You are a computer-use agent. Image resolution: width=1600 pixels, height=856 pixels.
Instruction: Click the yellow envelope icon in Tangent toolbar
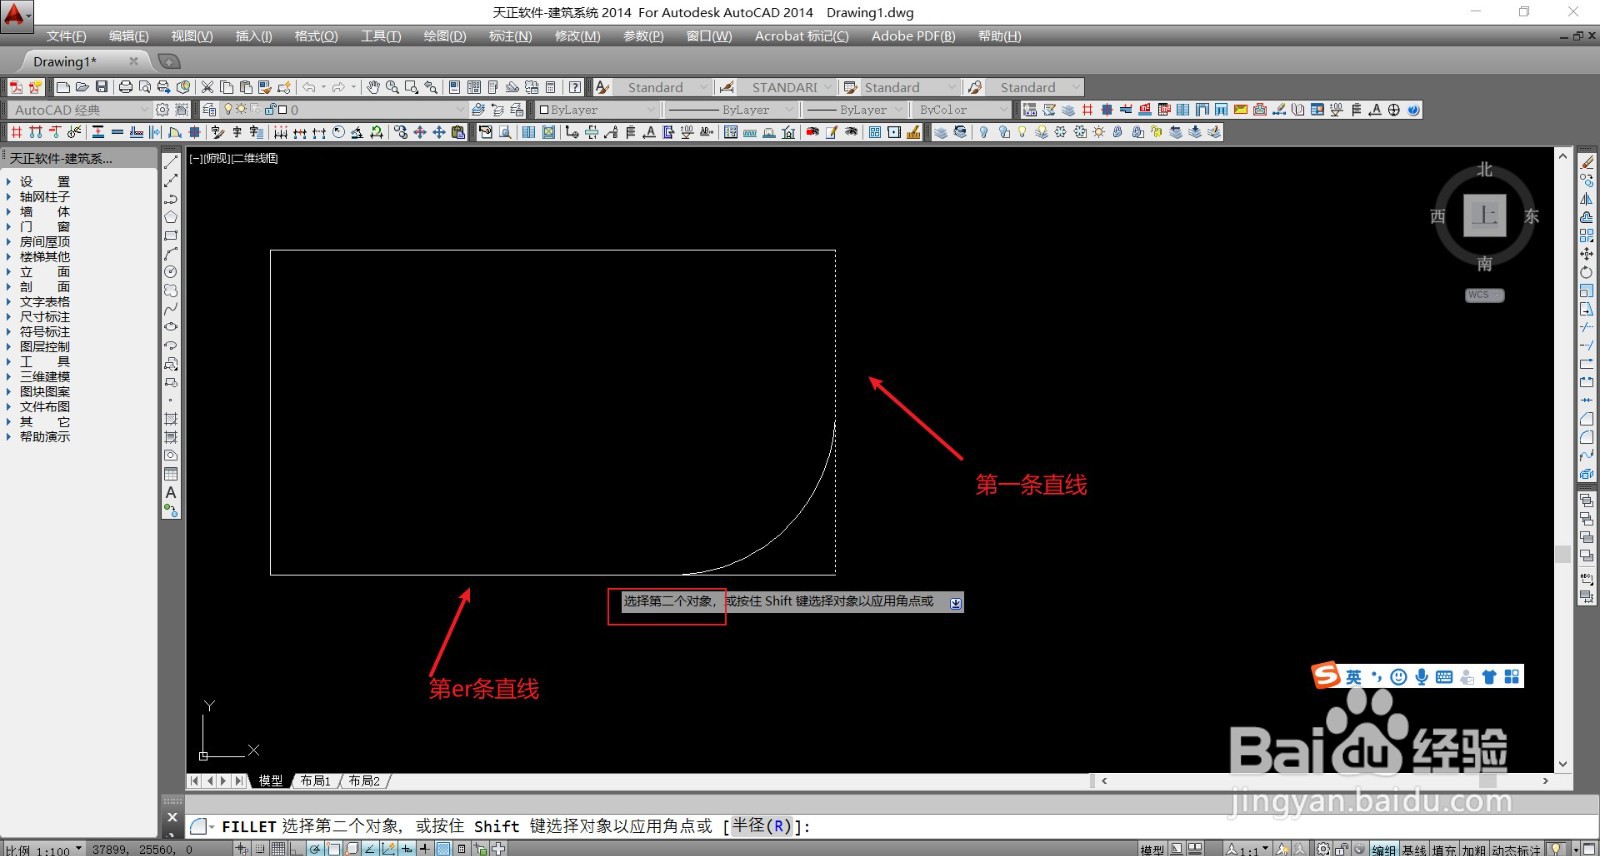pos(1240,110)
